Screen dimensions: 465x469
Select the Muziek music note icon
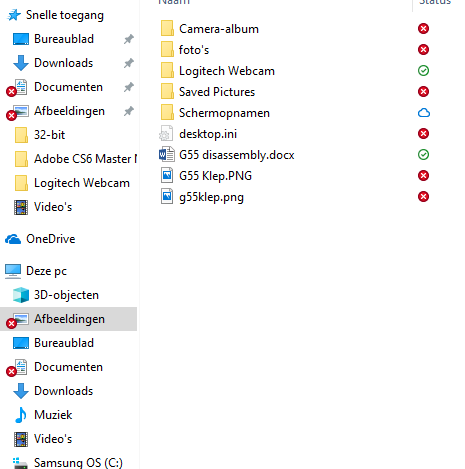coord(21,415)
